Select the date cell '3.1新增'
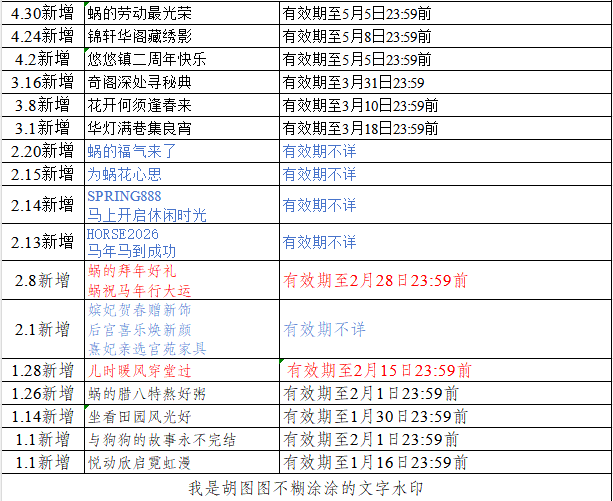The width and height of the screenshot is (613, 501). pyautogui.click(x=43, y=128)
